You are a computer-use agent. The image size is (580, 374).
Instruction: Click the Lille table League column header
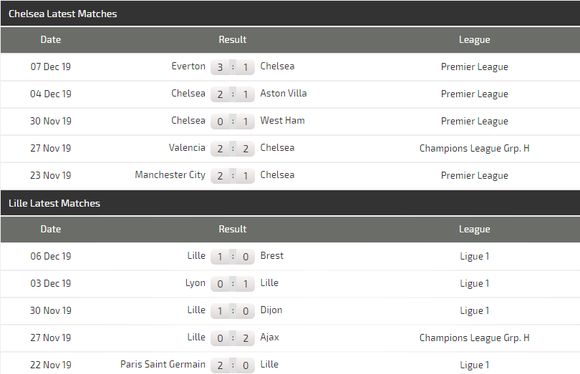(474, 229)
